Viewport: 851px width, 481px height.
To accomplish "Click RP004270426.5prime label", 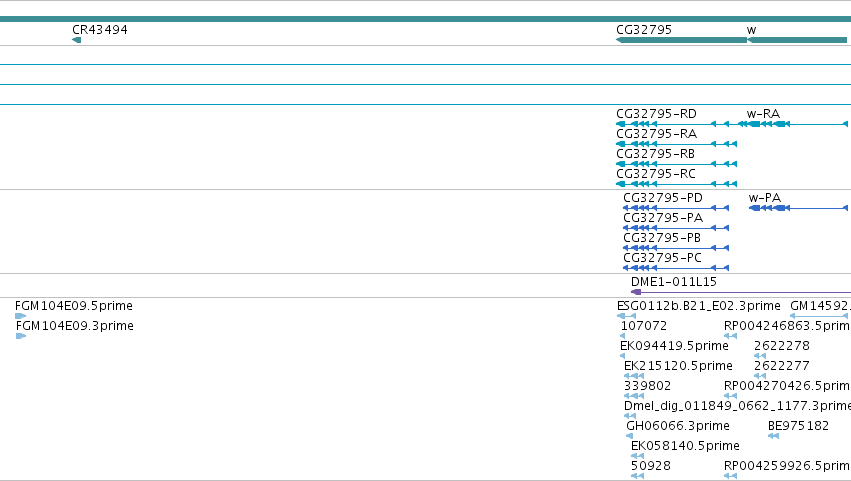I will click(x=788, y=387).
